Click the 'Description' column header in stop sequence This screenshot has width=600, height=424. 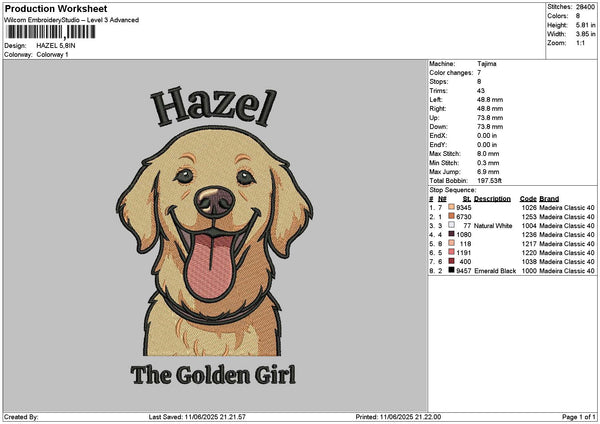coord(492,198)
